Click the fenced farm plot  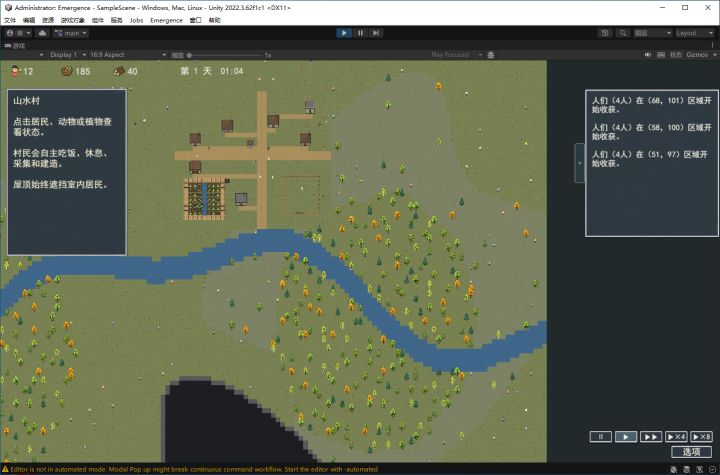point(204,199)
